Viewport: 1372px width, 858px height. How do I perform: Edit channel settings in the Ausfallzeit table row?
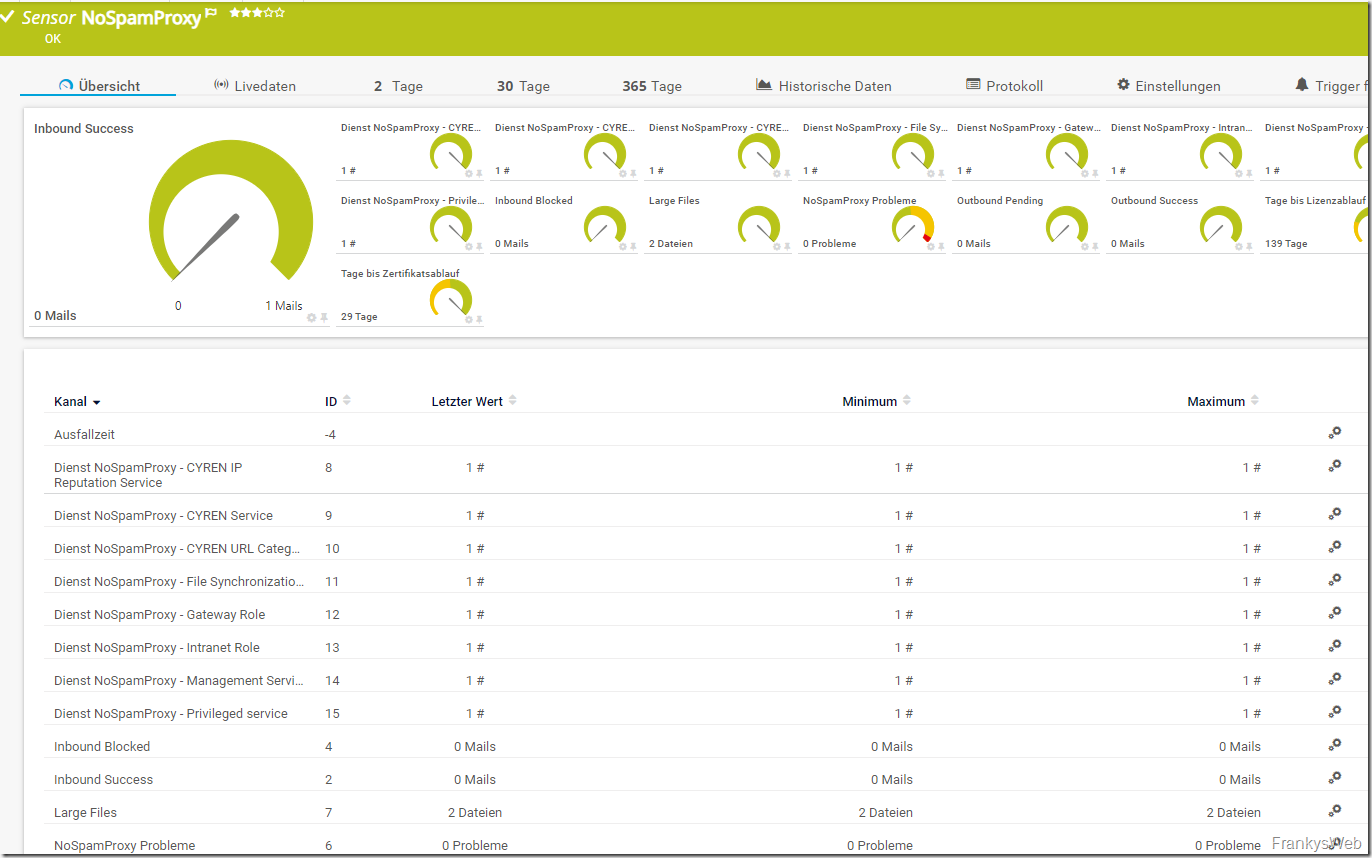1334,432
